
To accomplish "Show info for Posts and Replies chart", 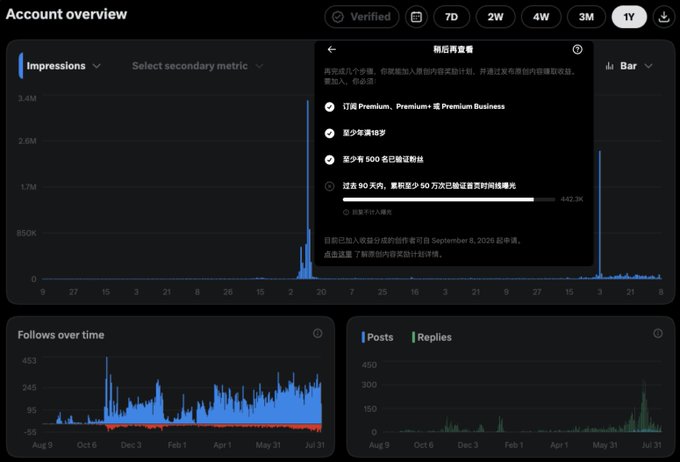I will pos(658,333).
